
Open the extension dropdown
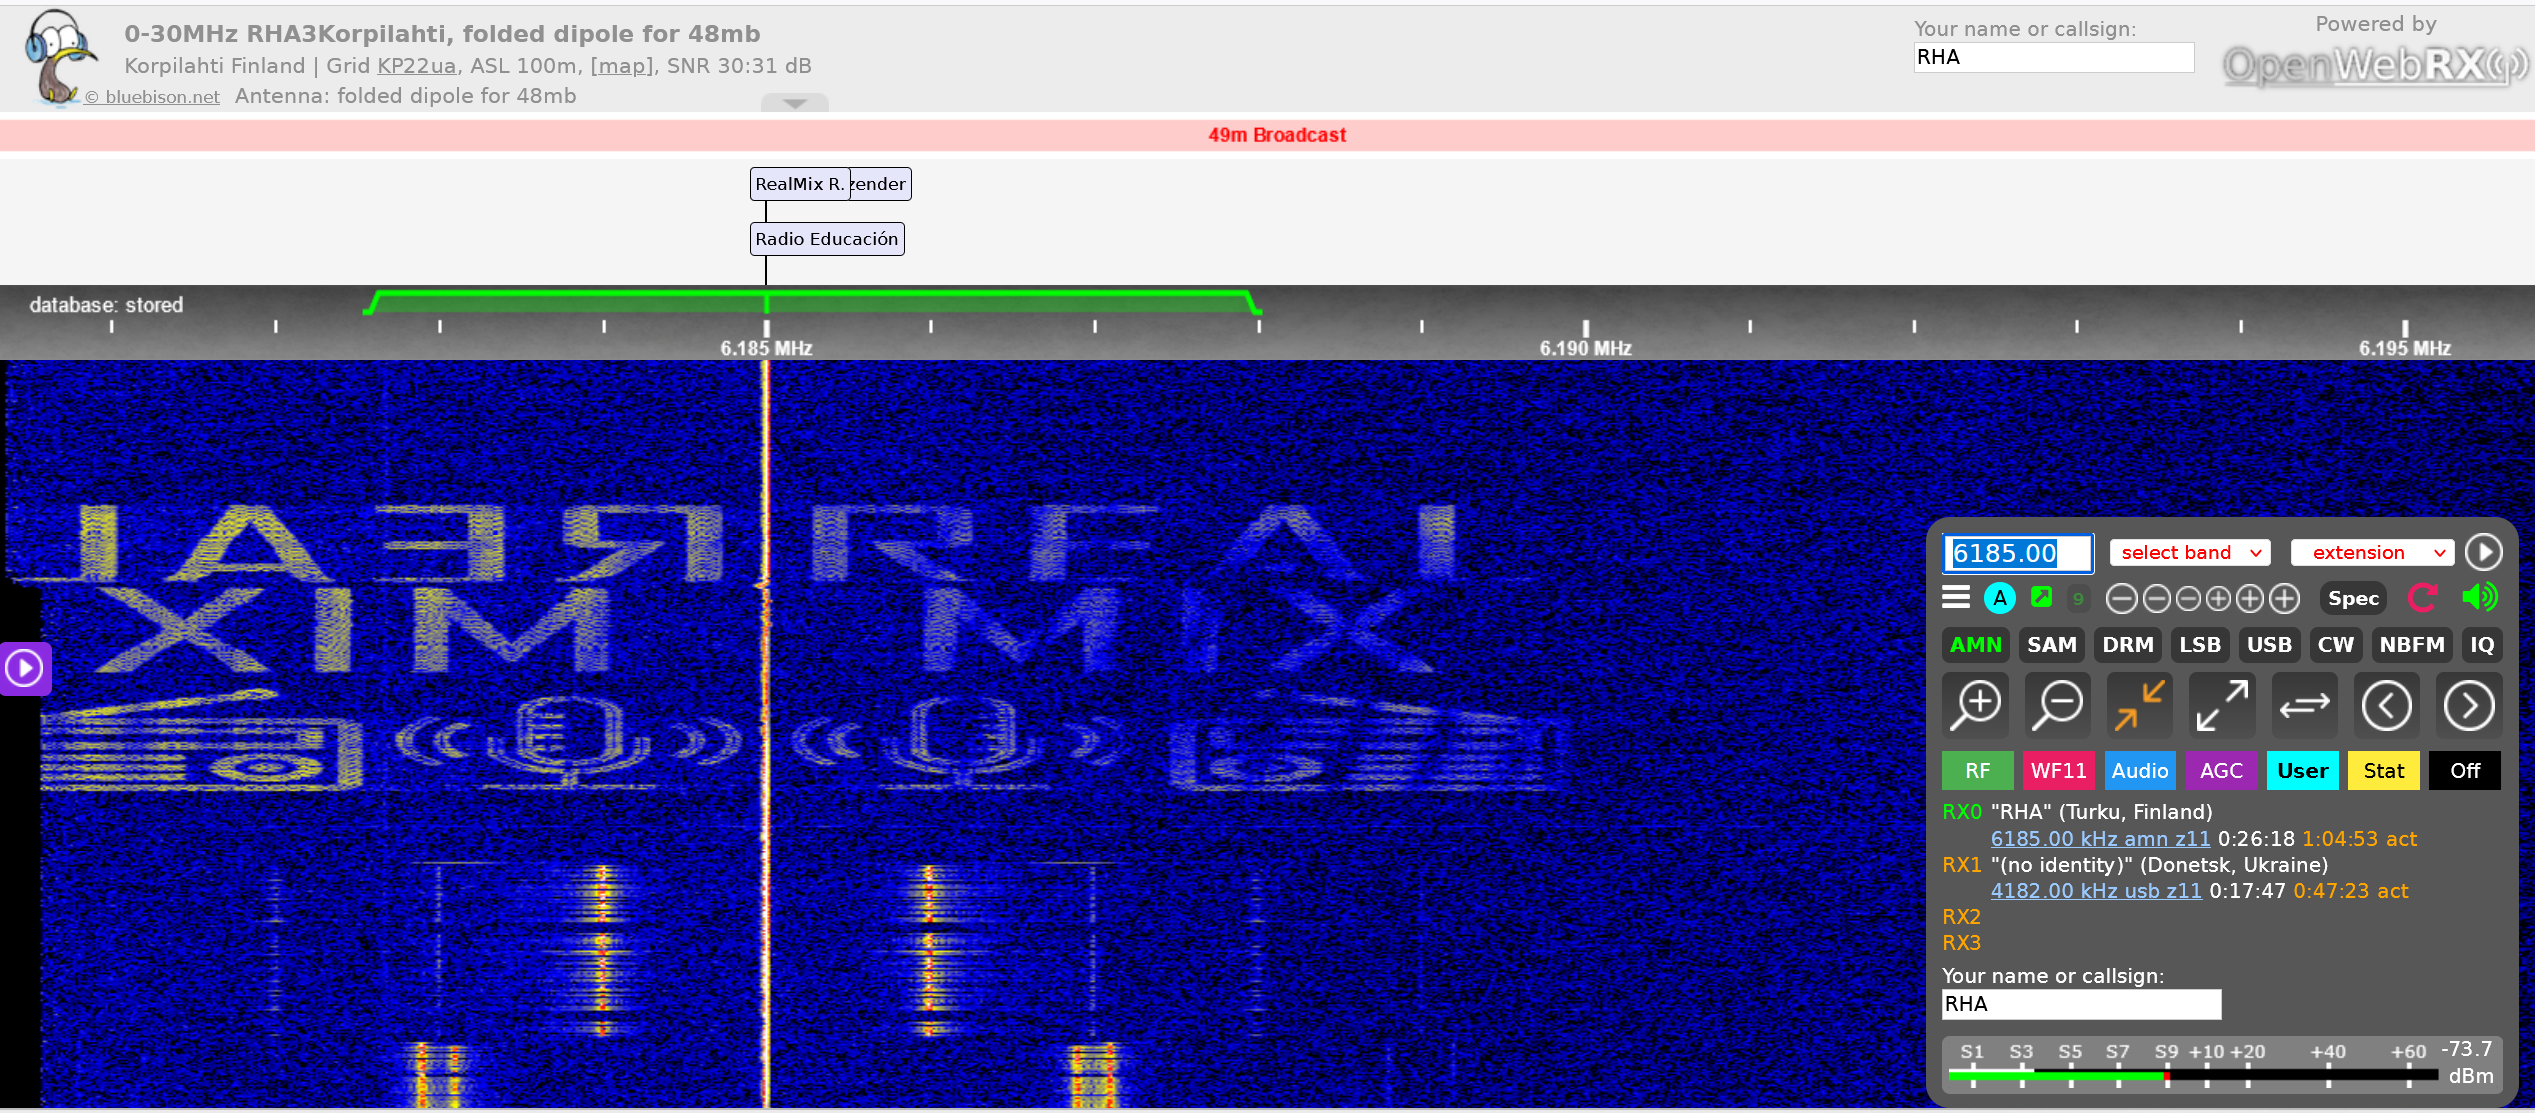tap(2372, 553)
